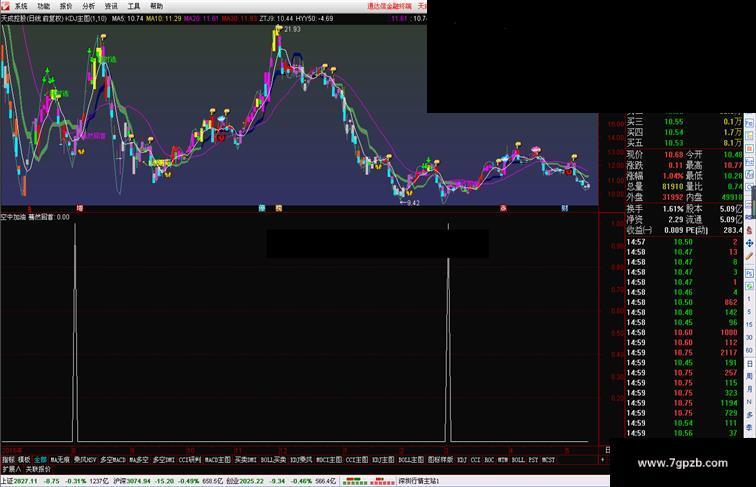Viewport: 756px width, 487px height.
Task: Click the topmost Fc sidebar icon
Action: pyautogui.click(x=750, y=123)
